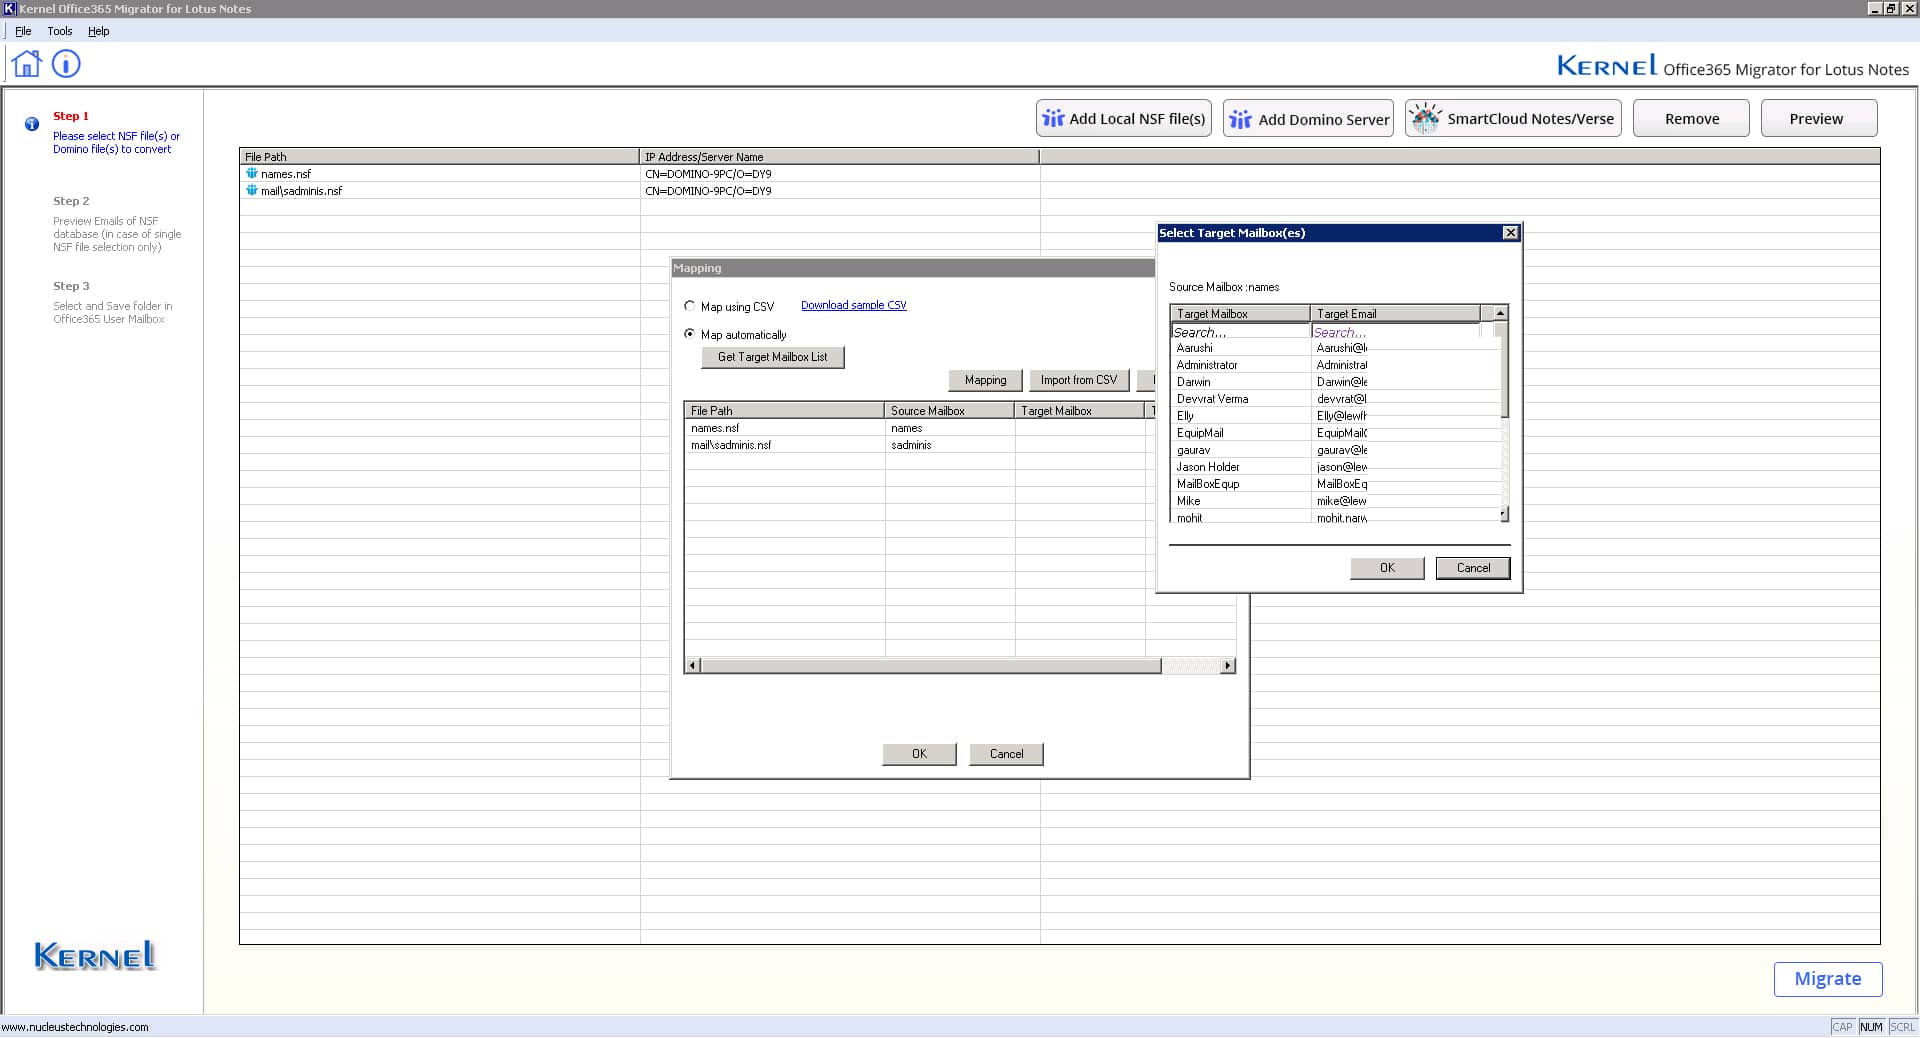Image resolution: width=1920 pixels, height=1038 pixels.
Task: Click the Target Mailbox search field
Action: tap(1240, 332)
